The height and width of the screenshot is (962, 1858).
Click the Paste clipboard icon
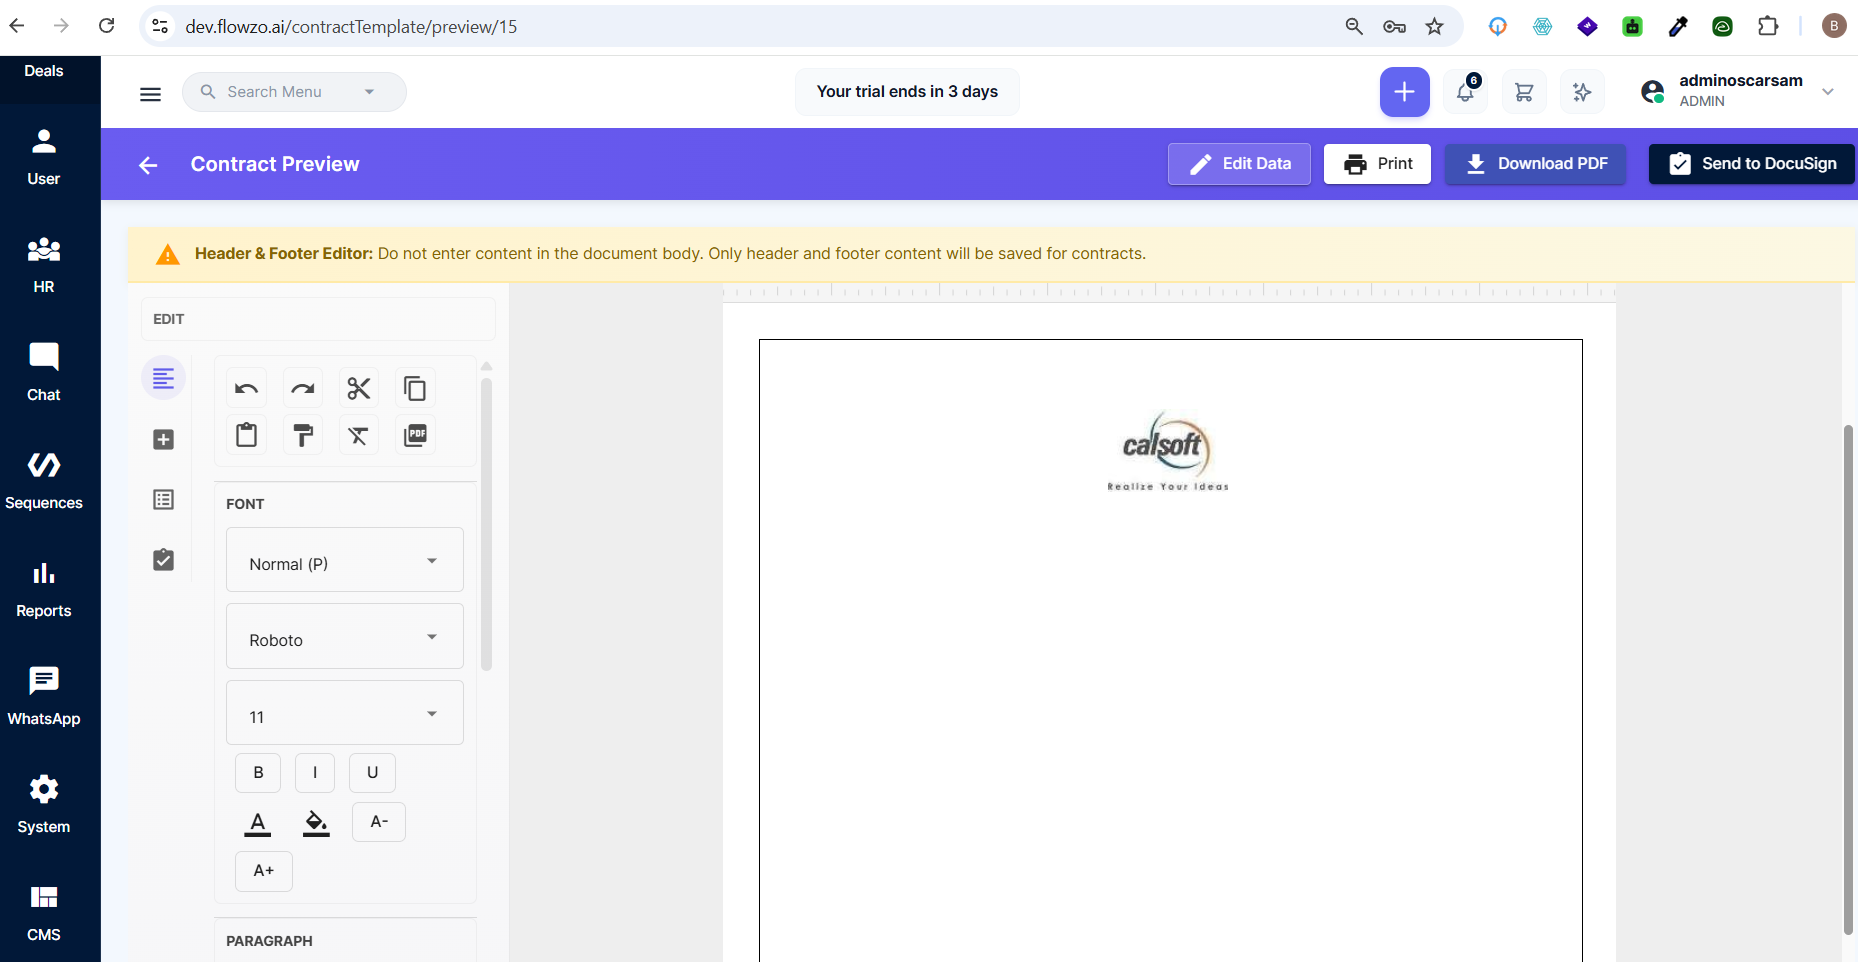(x=246, y=435)
